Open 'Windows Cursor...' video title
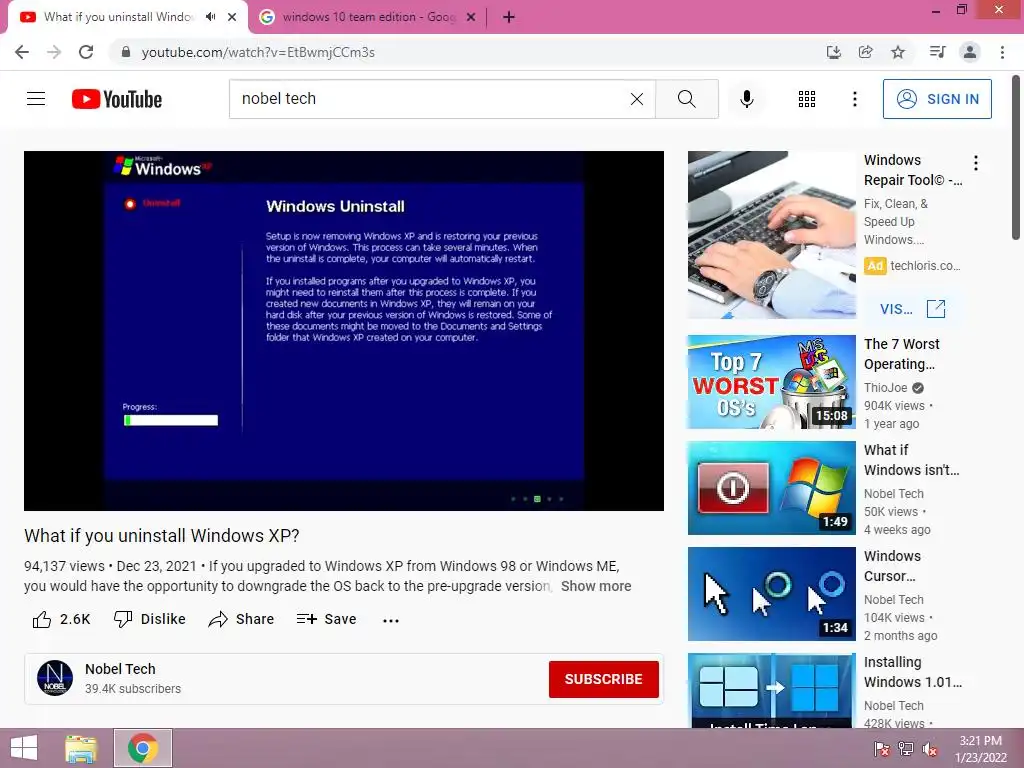The width and height of the screenshot is (1024, 768). point(893,566)
